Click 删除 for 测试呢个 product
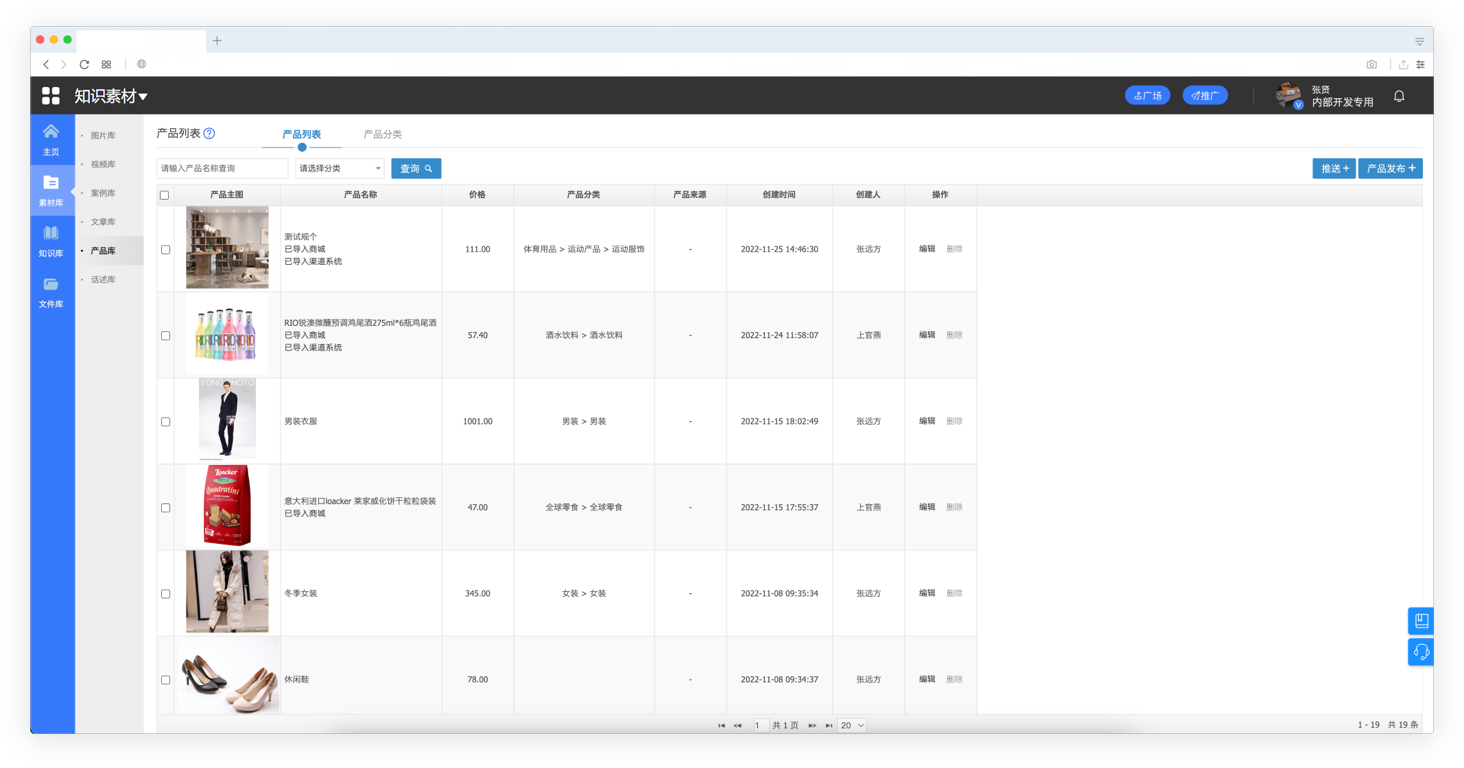This screenshot has height=768, width=1464. [x=955, y=249]
